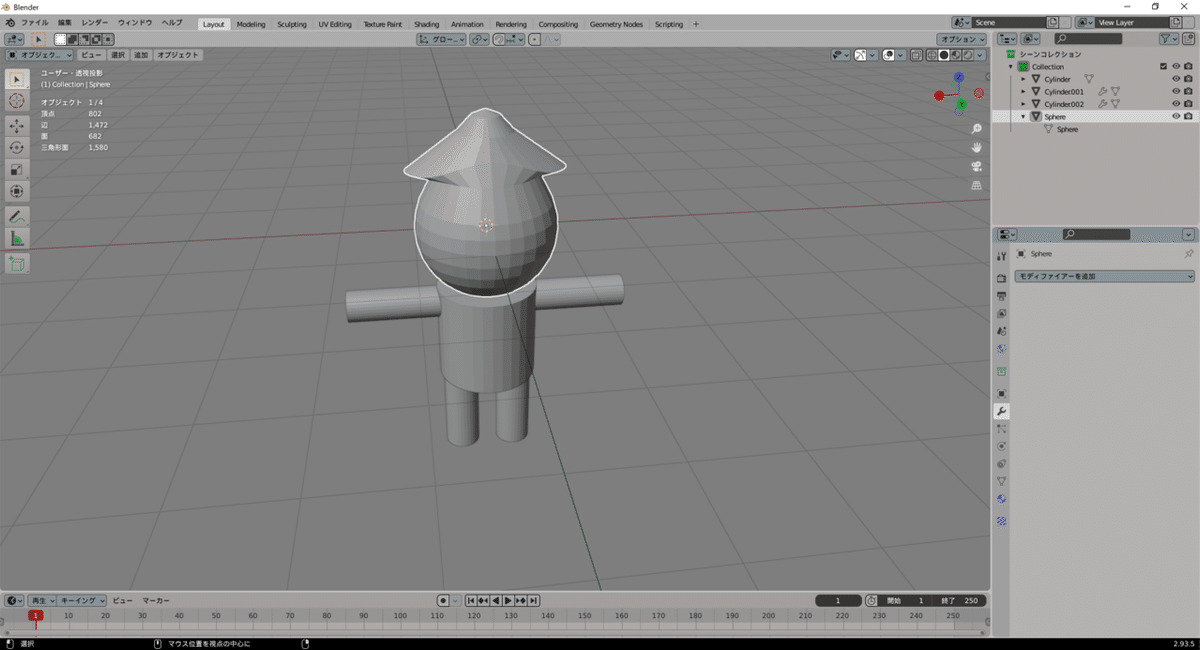Screen dimensions: 1200x650
Task: Expand the Cylinder.002 item in outliner
Action: click(x=1023, y=104)
